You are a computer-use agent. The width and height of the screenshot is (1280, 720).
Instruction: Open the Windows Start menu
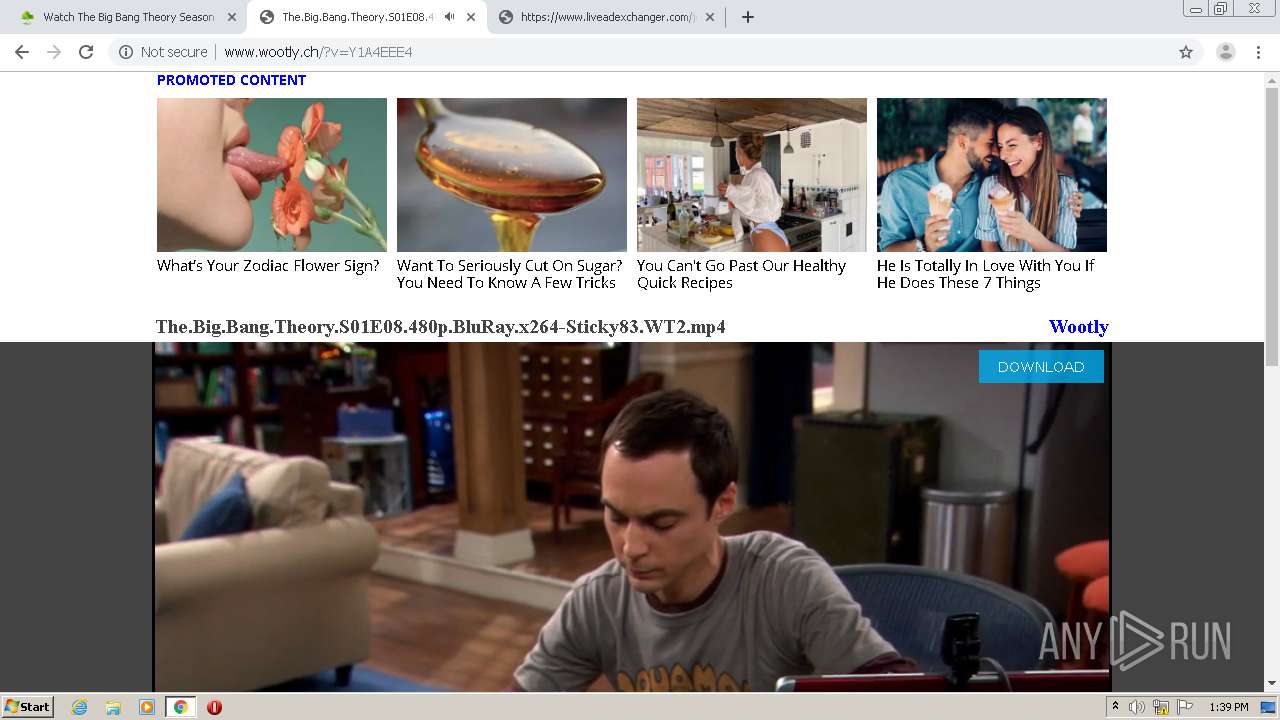coord(27,707)
